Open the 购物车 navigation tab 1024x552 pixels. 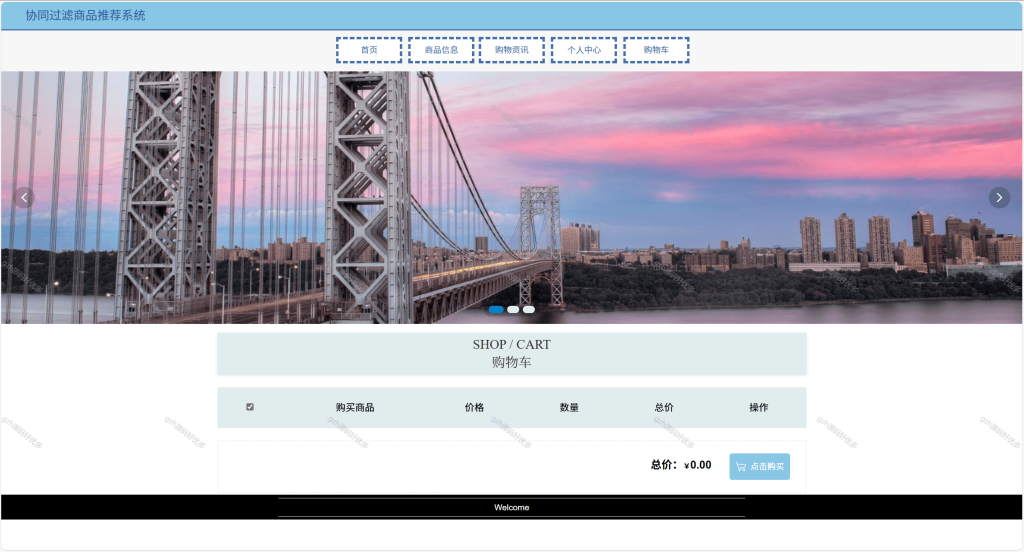click(656, 50)
